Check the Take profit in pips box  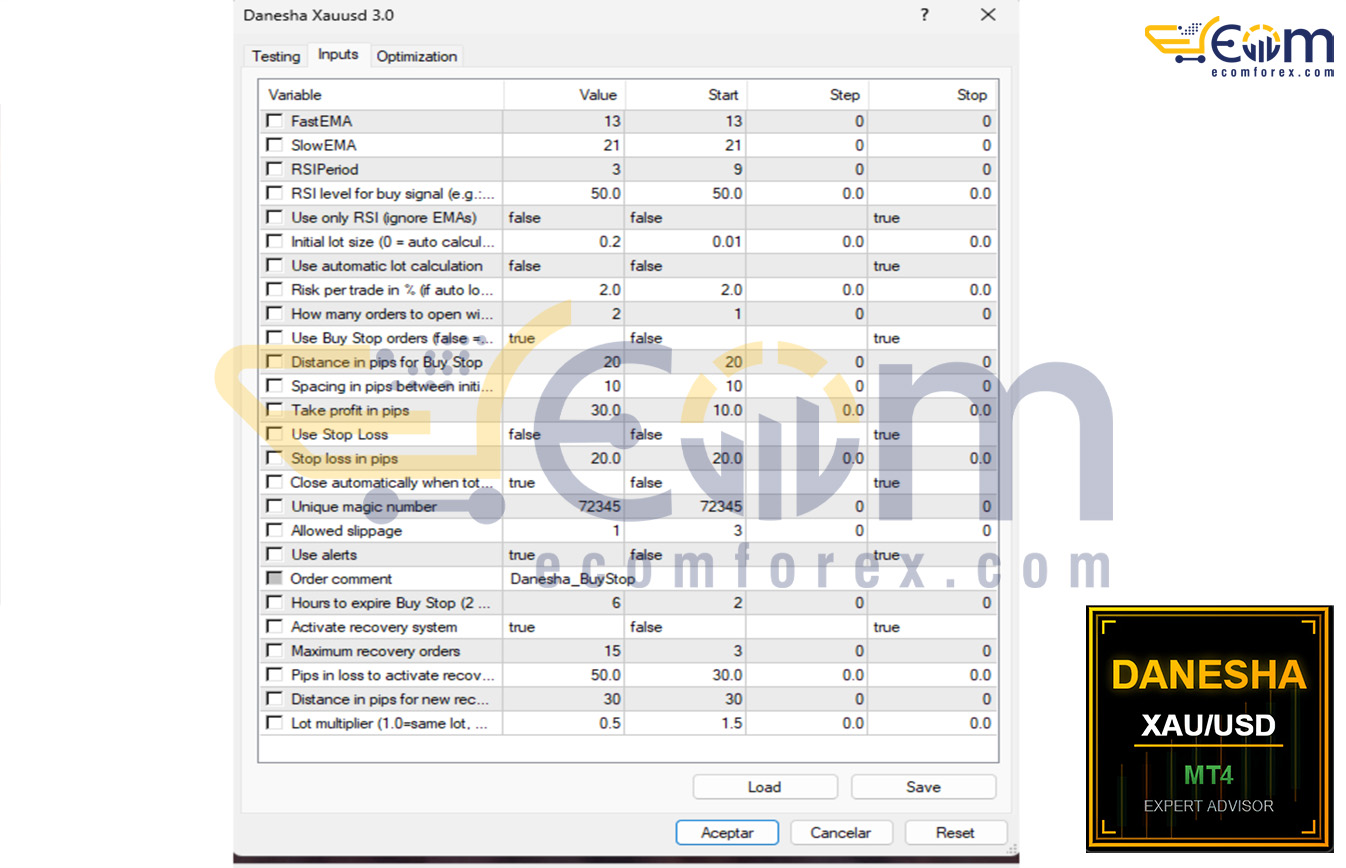275,410
